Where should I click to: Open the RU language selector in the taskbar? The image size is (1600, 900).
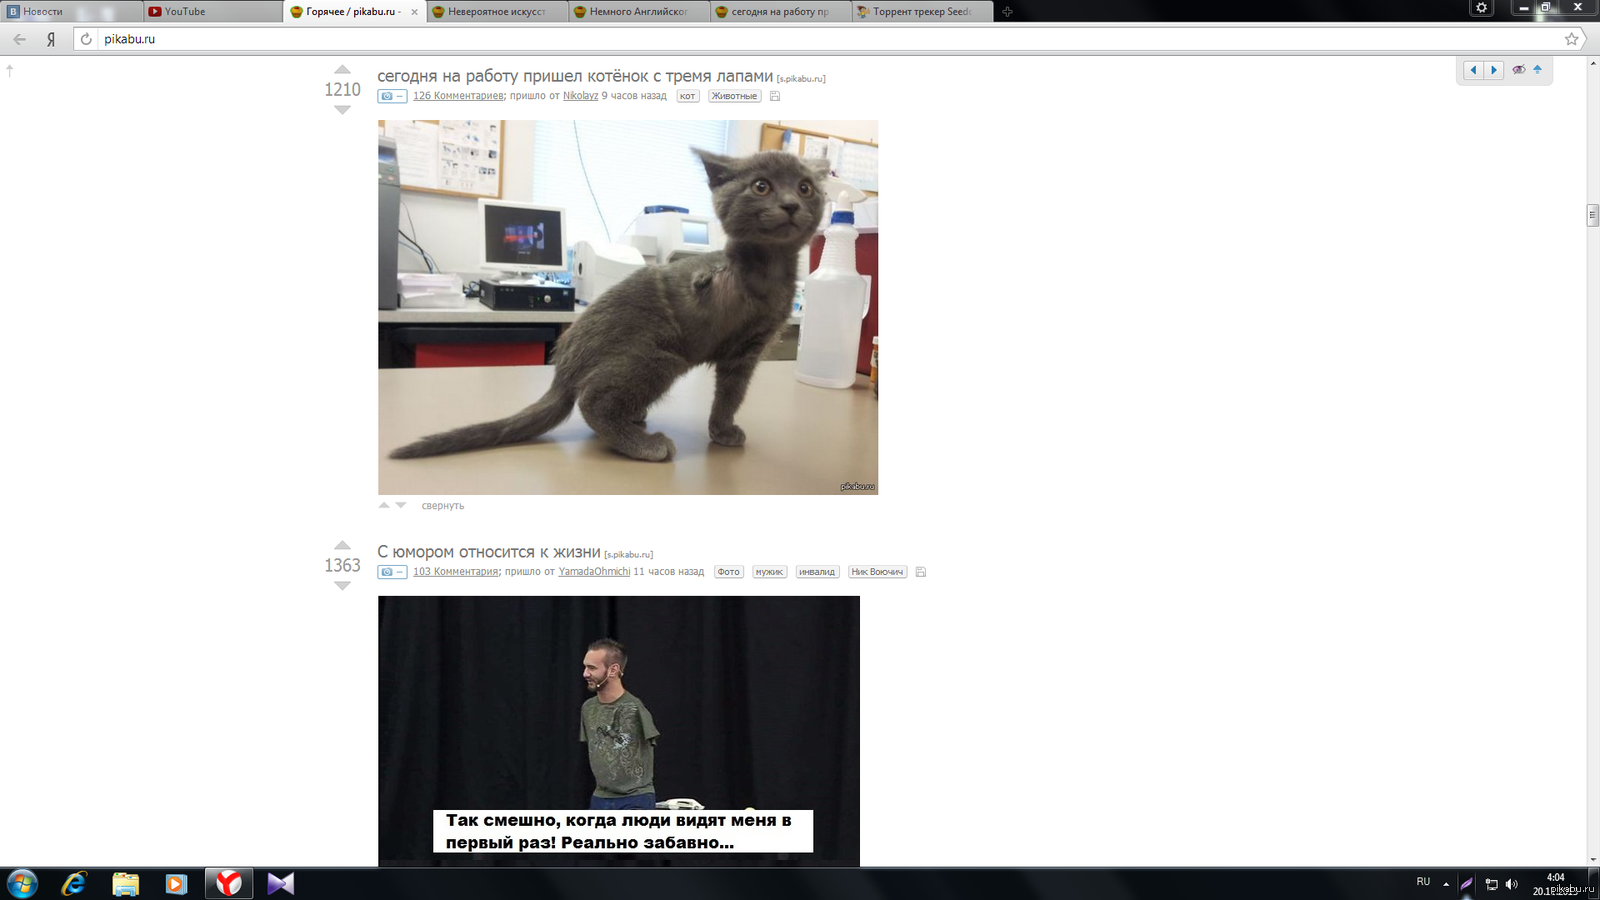pyautogui.click(x=1423, y=882)
